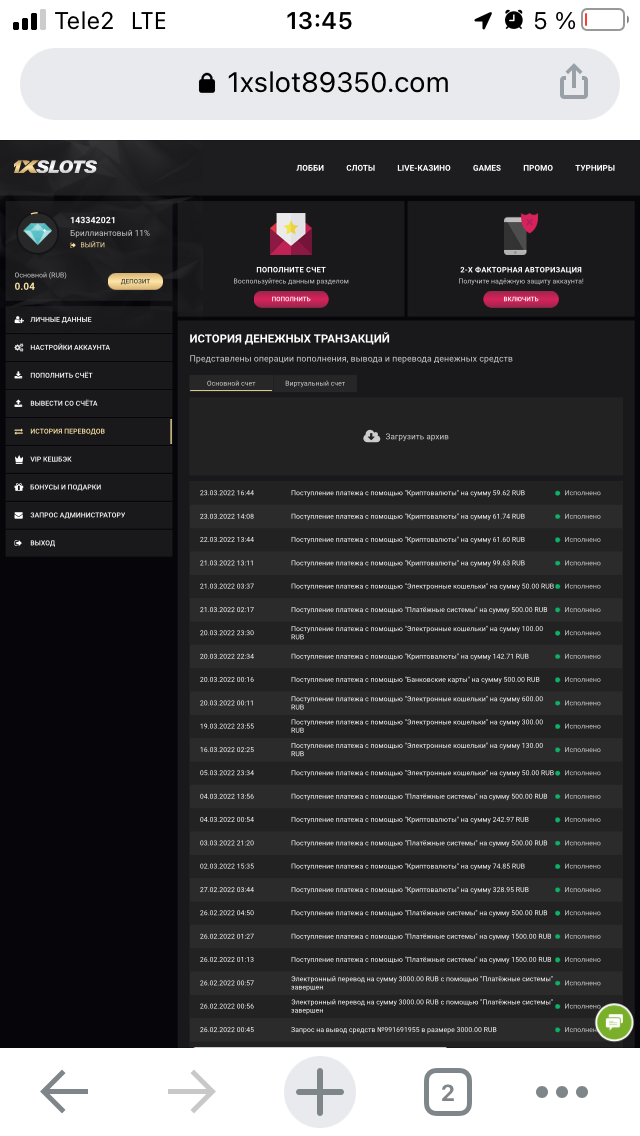Click Выход in the sidebar
Image resolution: width=640 pixels, height=1136 pixels.
(x=88, y=543)
